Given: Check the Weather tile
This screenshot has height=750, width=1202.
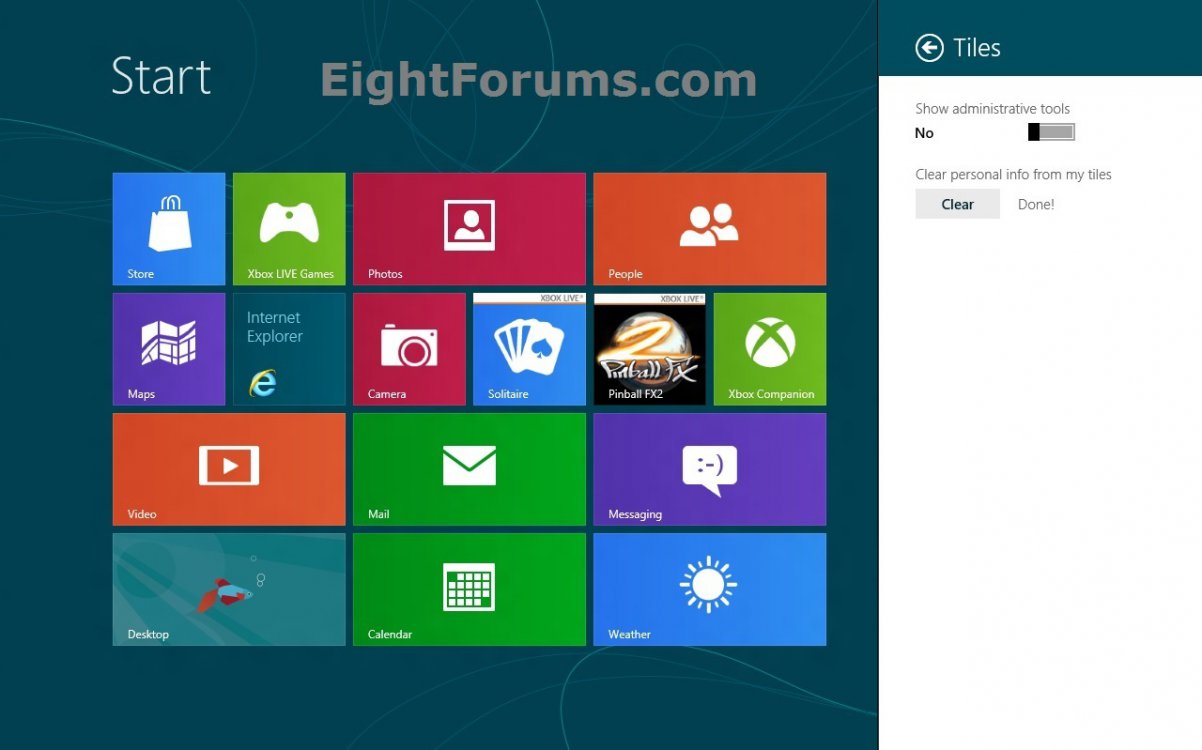Looking at the screenshot, I should tap(709, 589).
